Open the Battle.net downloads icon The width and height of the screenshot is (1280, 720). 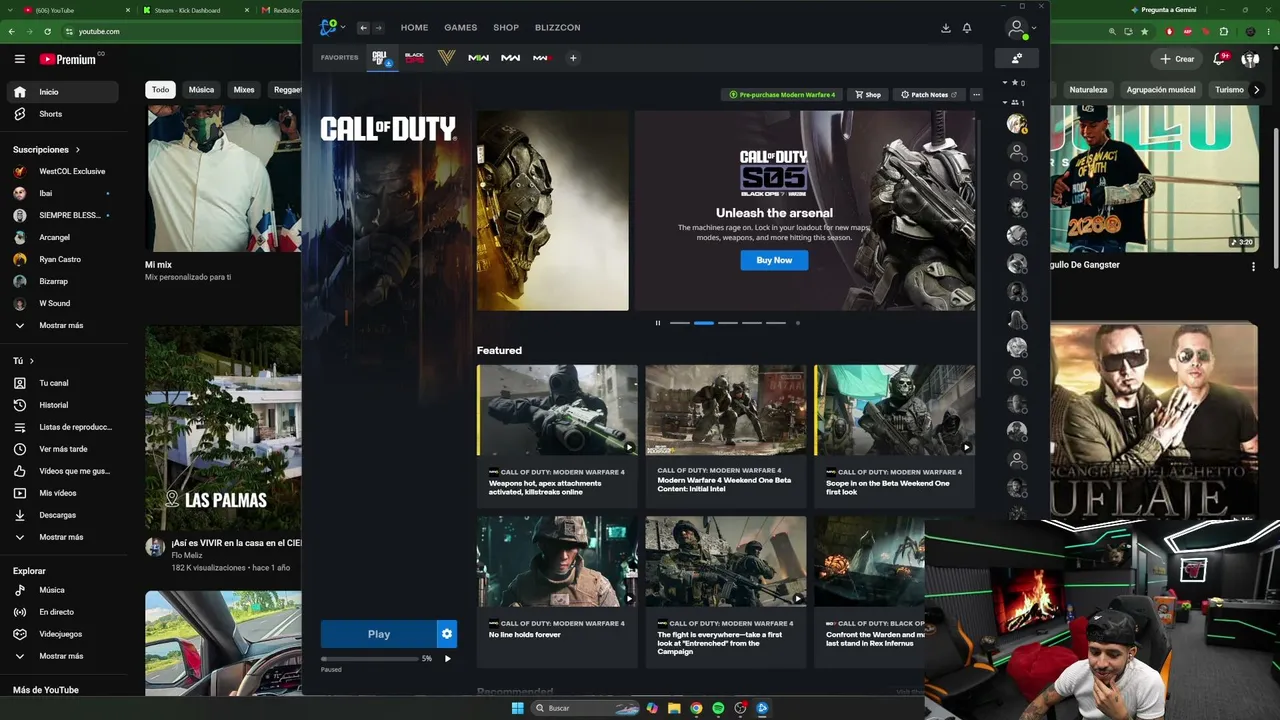[x=946, y=28]
